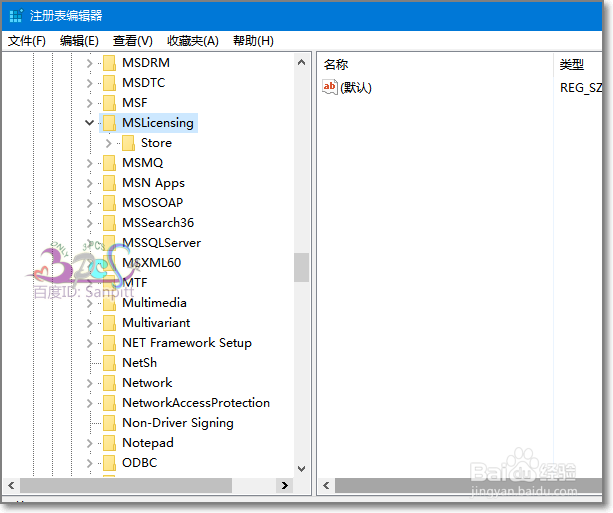Open the 帮助(H) menu
Screen dimensions: 613x513
253,41
